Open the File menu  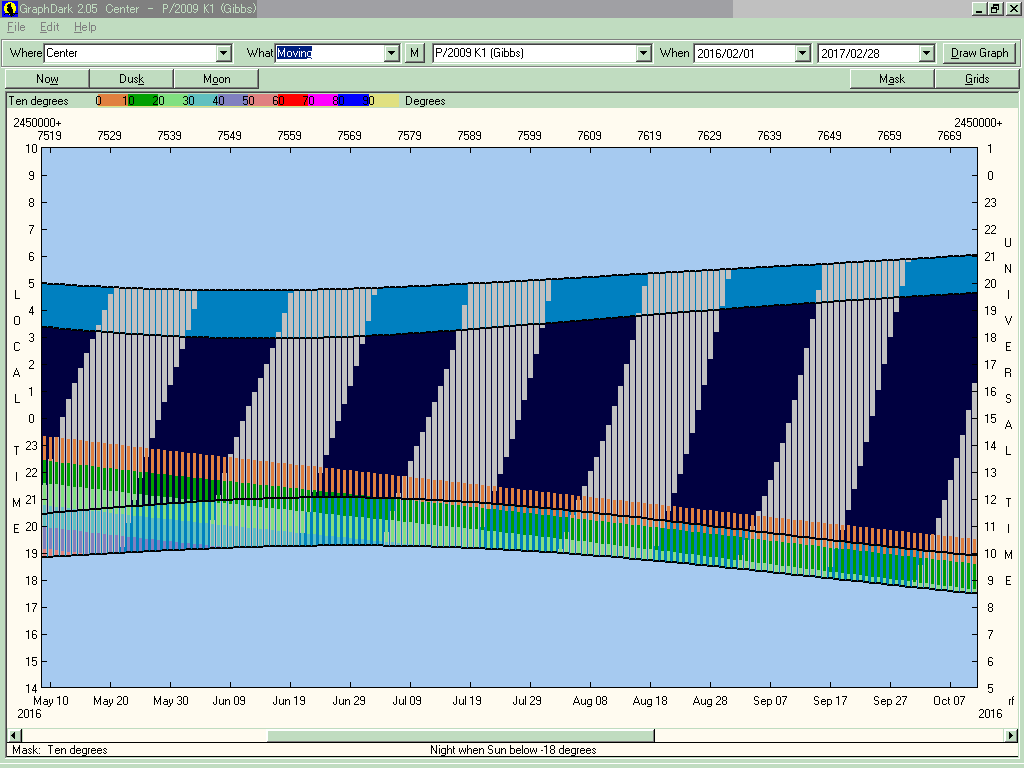tap(16, 27)
